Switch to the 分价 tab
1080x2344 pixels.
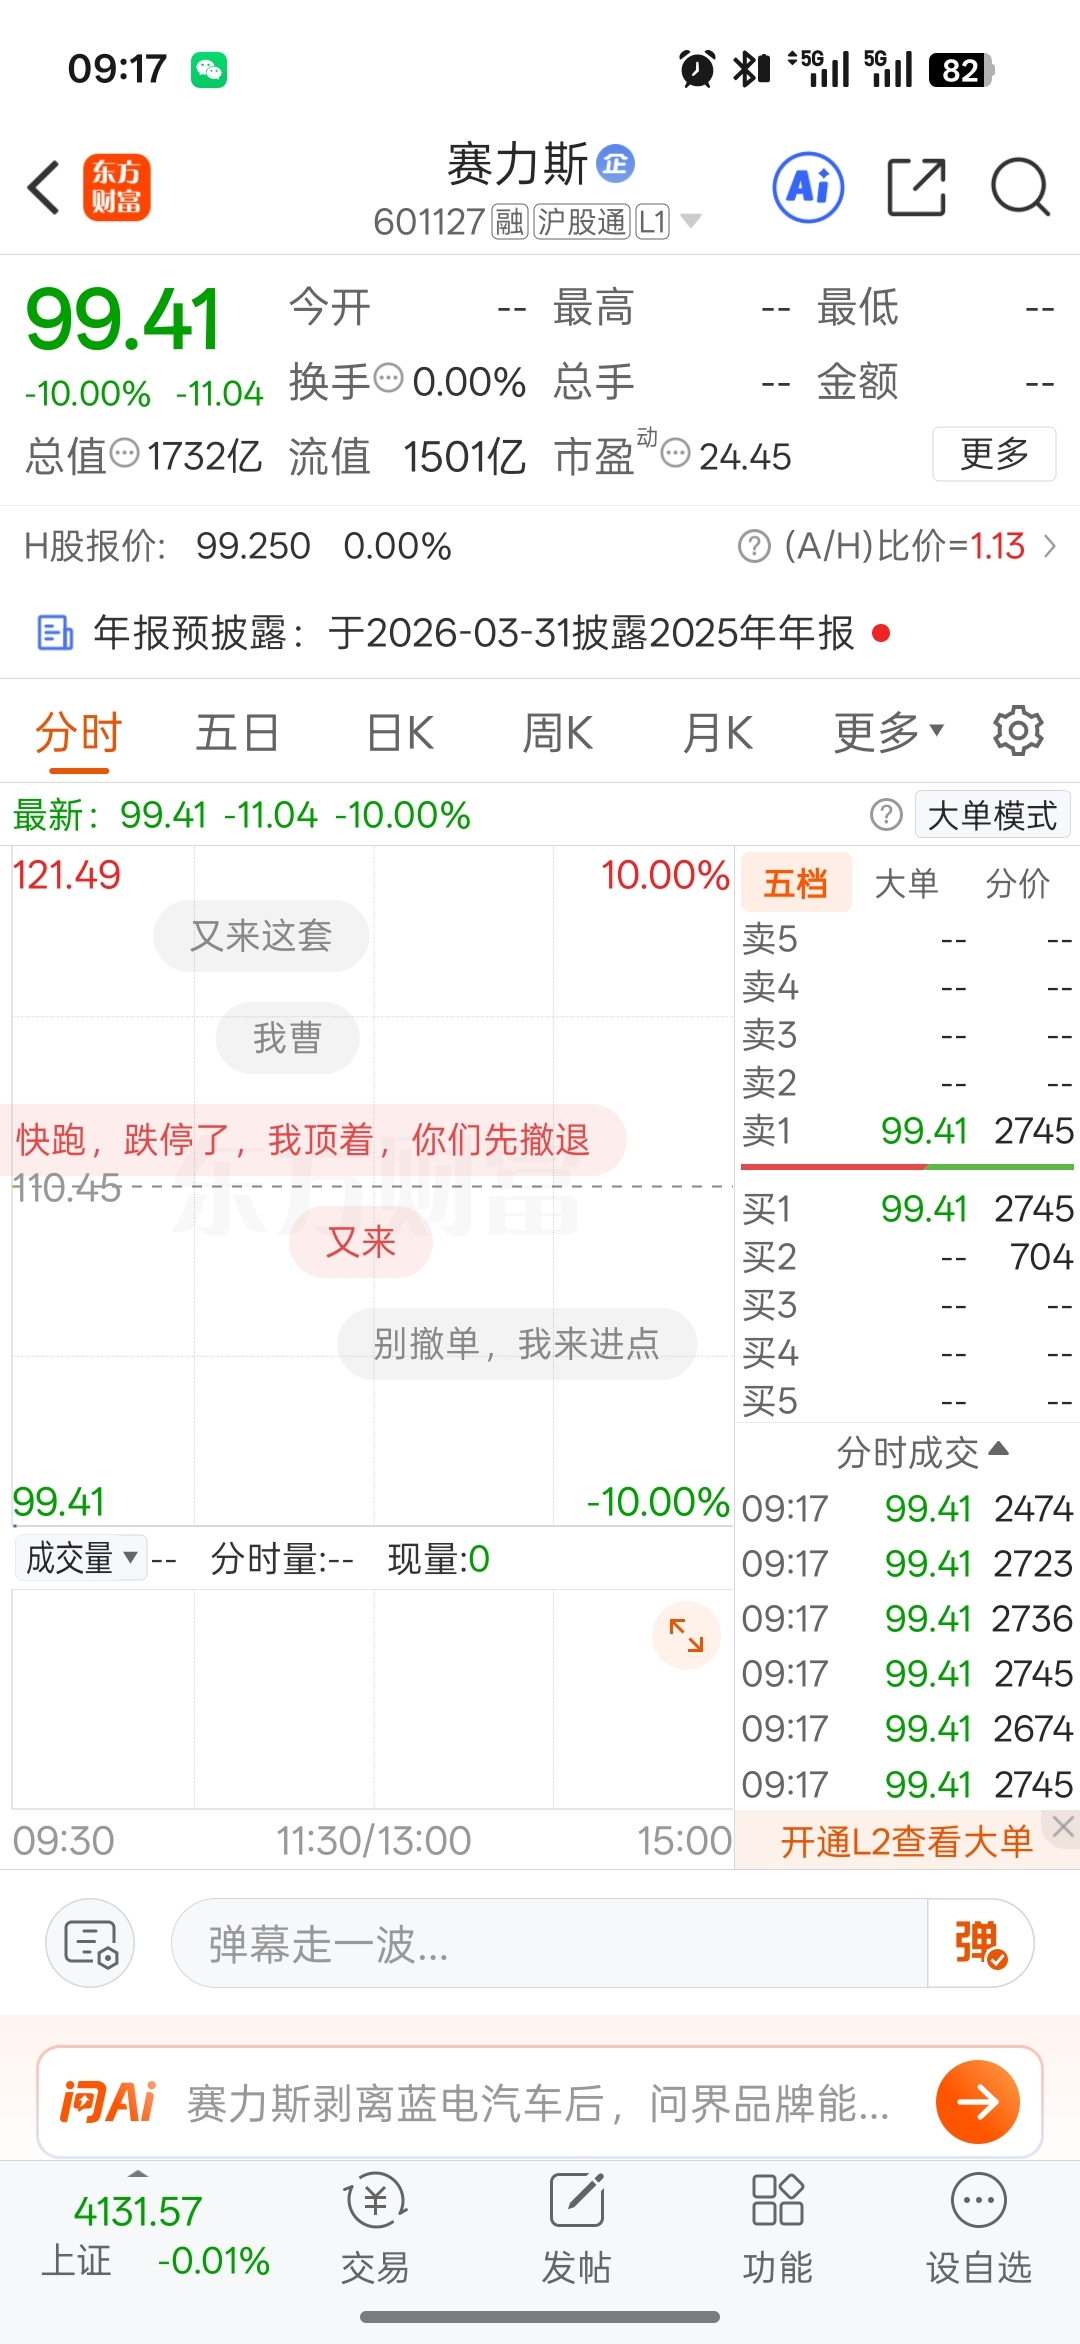click(x=1017, y=883)
